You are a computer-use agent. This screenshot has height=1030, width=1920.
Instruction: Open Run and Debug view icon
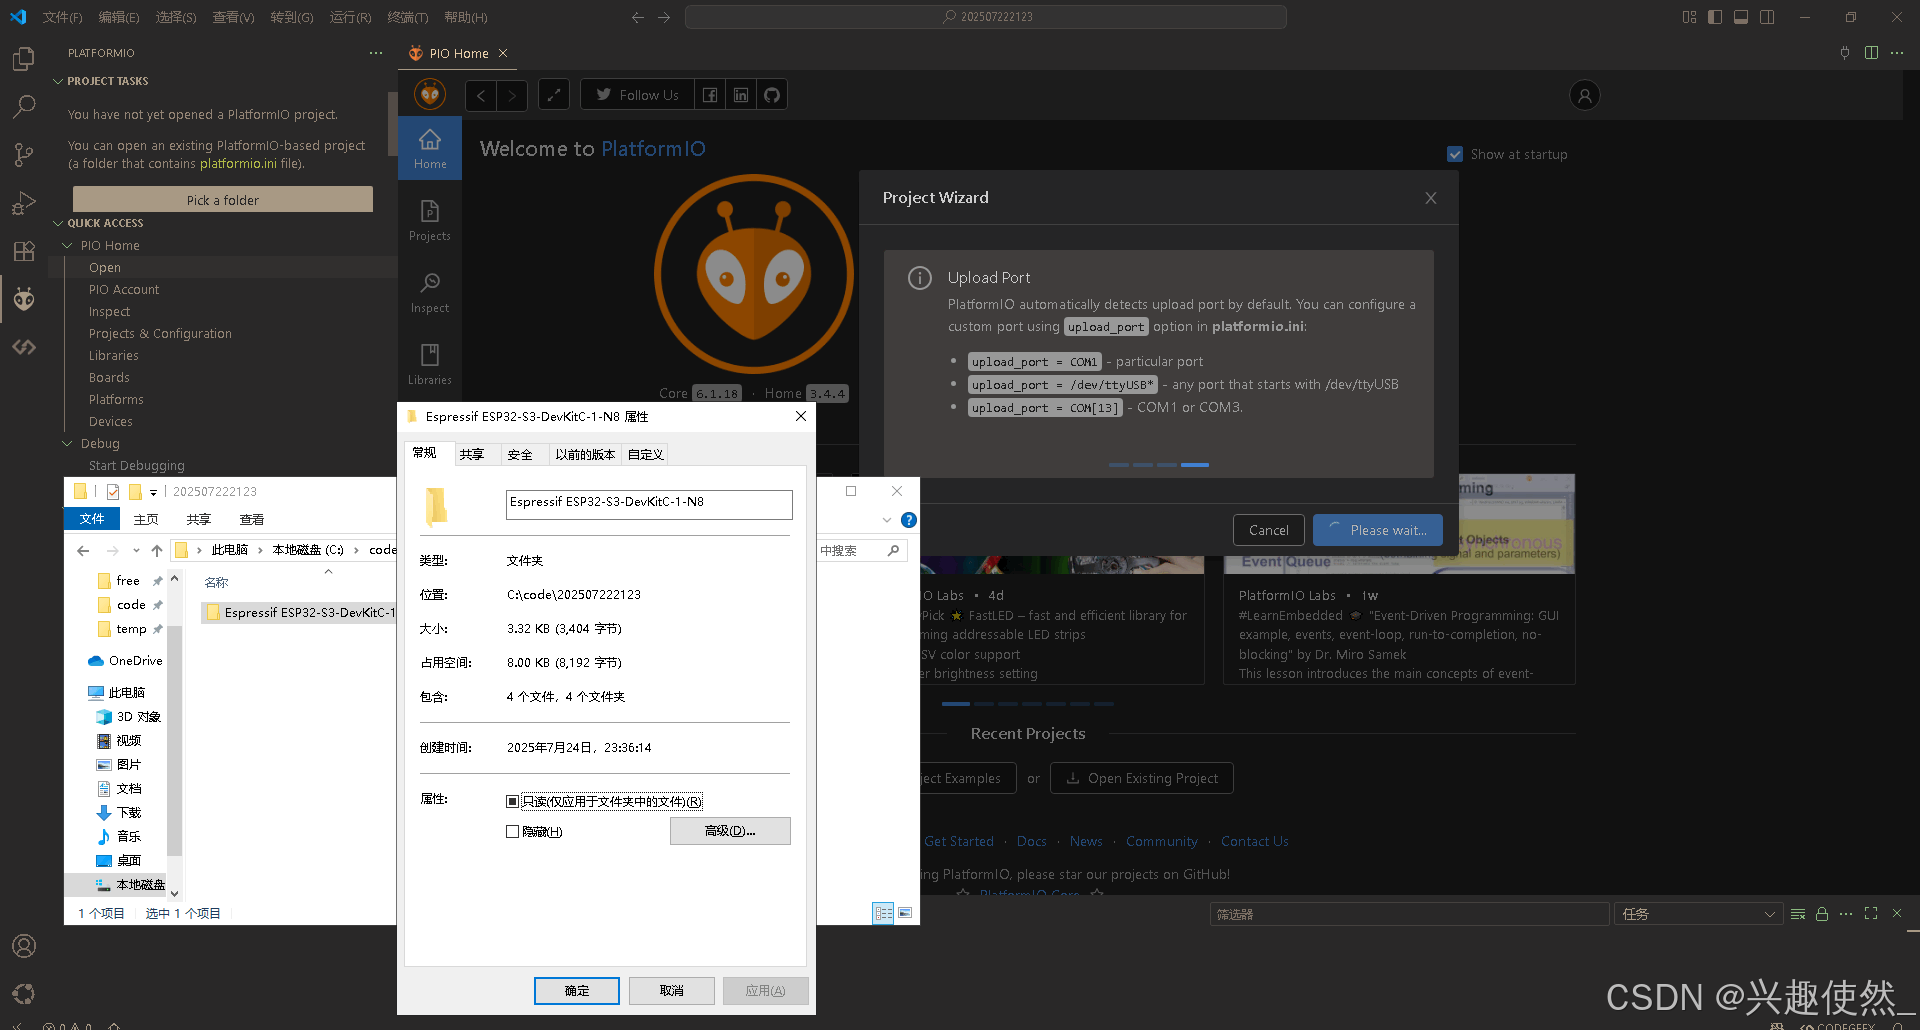pyautogui.click(x=24, y=203)
